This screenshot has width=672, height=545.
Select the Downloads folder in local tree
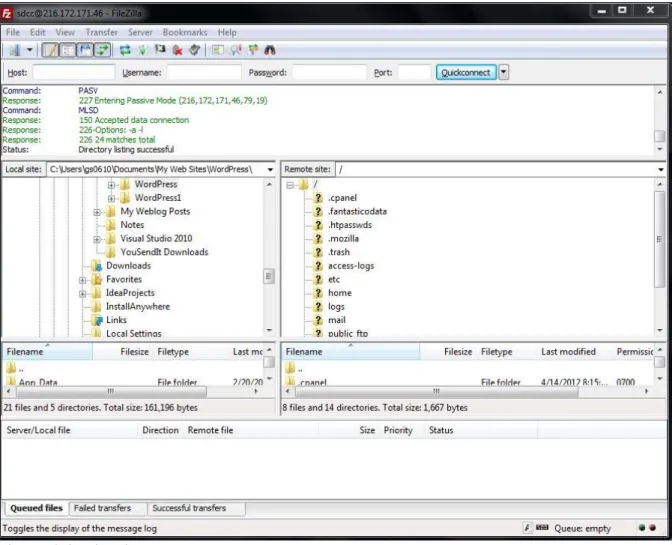click(x=129, y=266)
